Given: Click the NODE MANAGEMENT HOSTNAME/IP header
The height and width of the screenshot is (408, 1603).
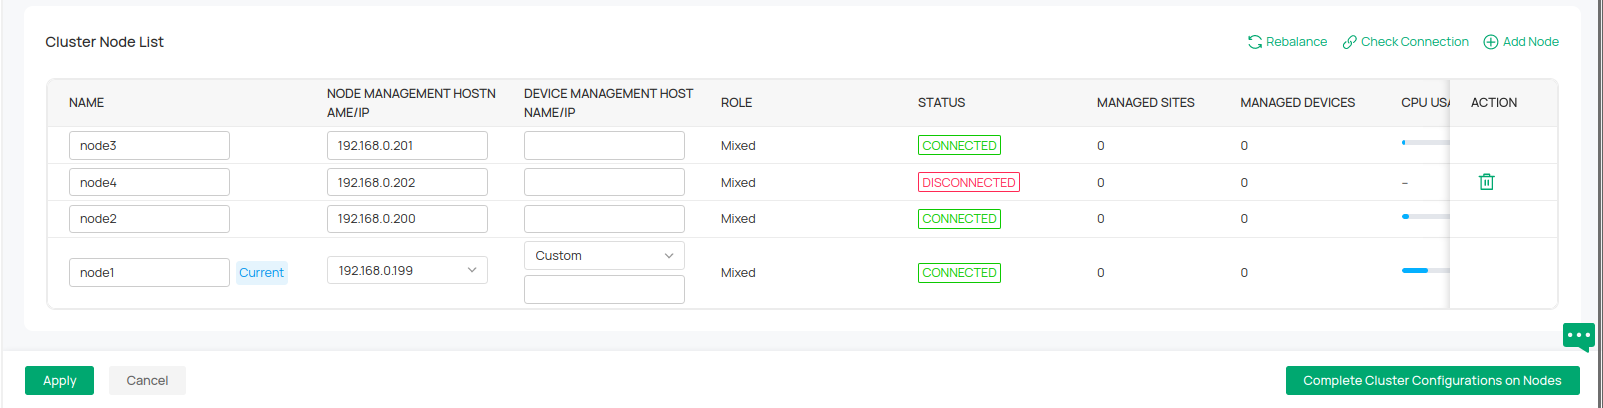Looking at the screenshot, I should (411, 103).
